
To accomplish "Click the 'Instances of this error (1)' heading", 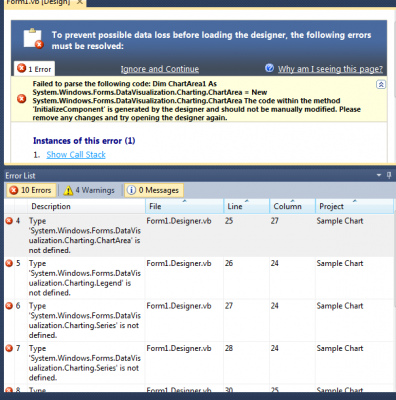I will (84, 141).
